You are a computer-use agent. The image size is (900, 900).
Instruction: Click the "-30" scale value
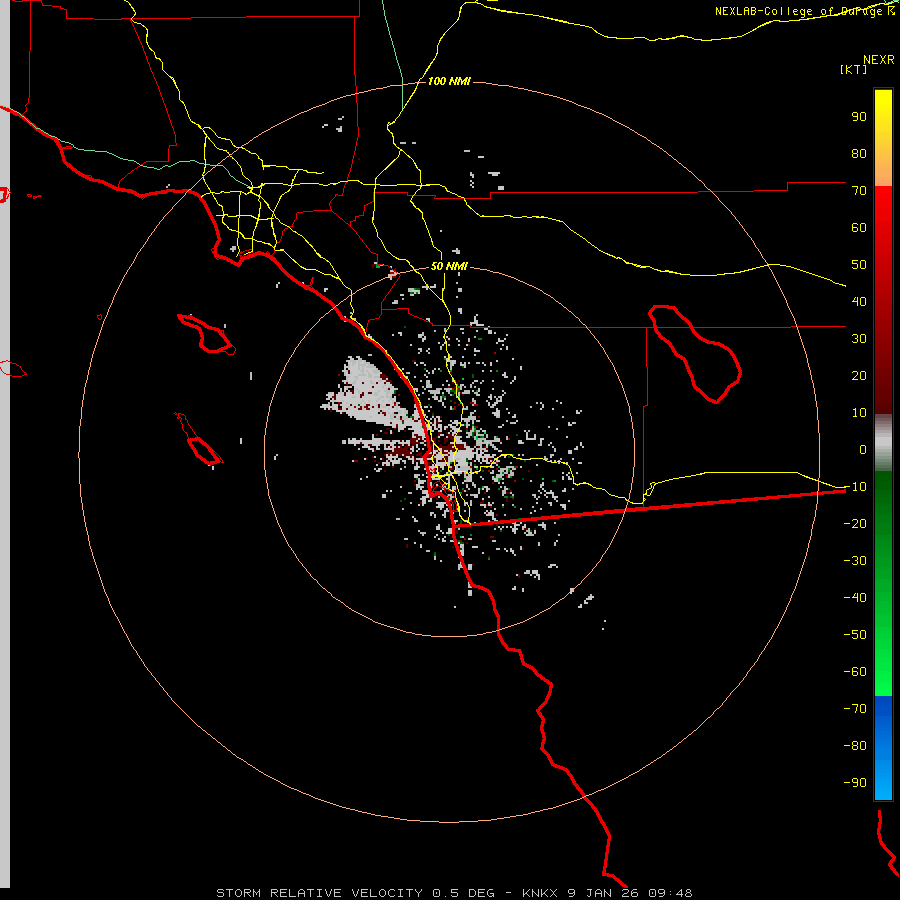pos(855,561)
